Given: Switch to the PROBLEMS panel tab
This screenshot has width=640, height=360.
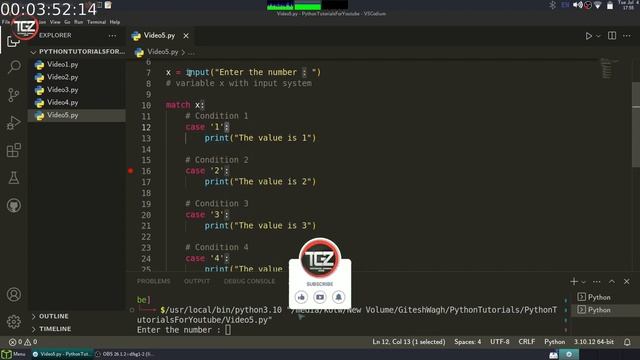Looking at the screenshot, I should [153, 281].
